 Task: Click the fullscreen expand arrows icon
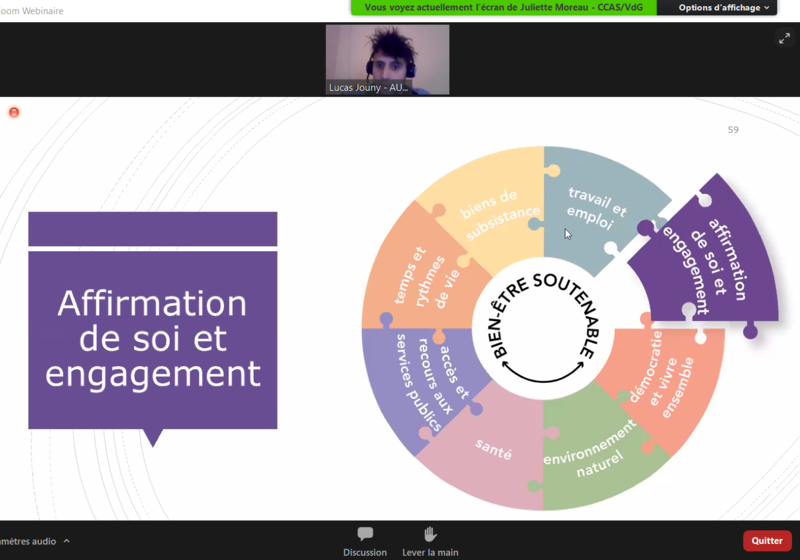[784, 38]
